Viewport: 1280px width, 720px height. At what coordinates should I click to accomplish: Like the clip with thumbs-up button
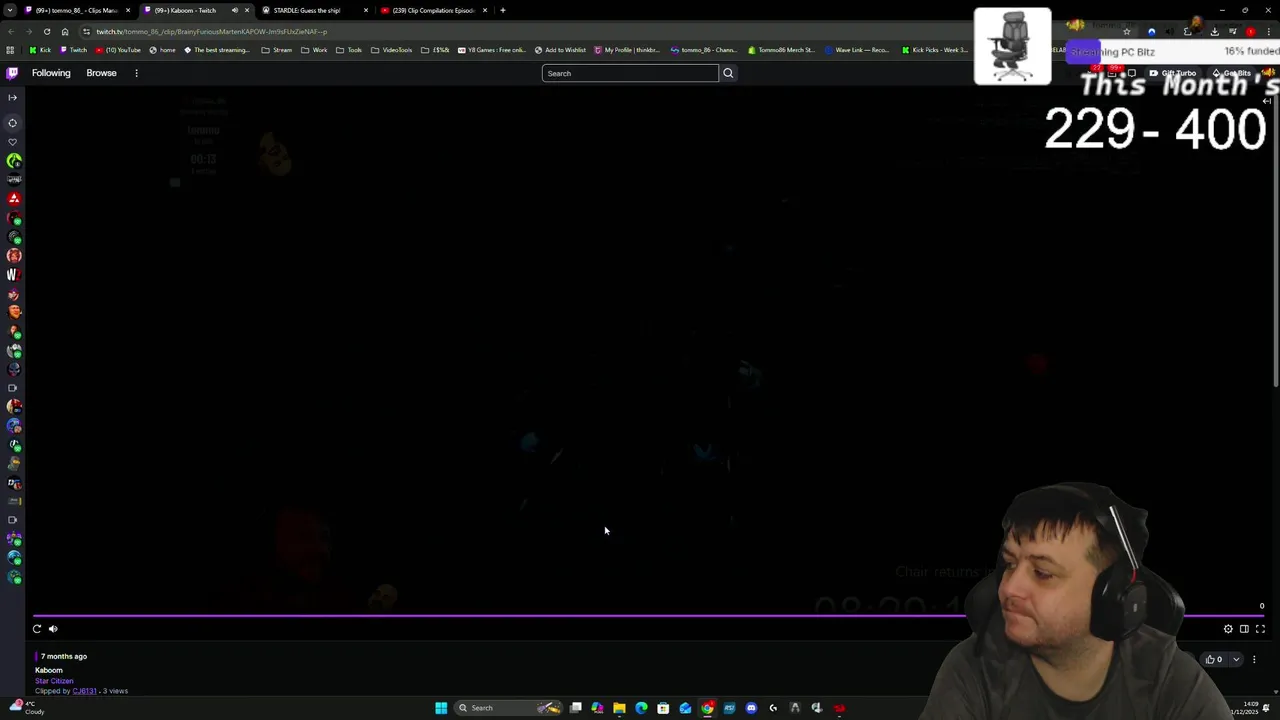(1214, 659)
